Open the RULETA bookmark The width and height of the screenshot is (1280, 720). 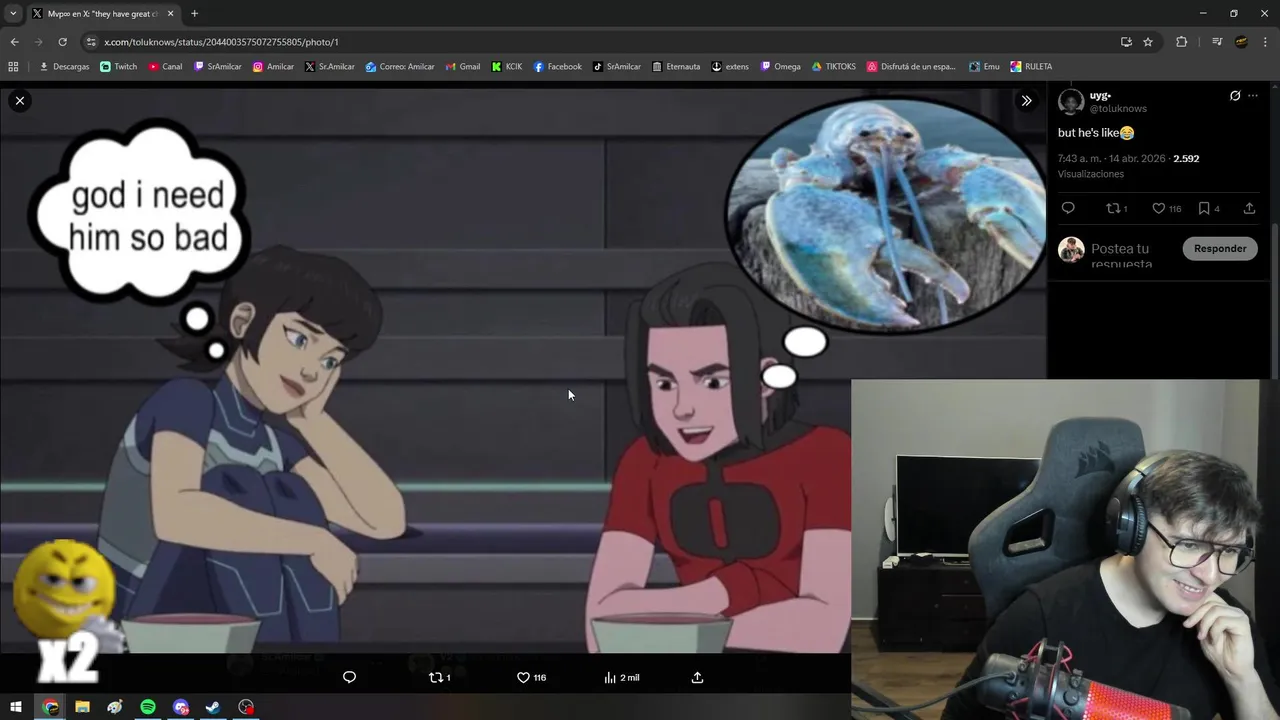coord(1031,67)
